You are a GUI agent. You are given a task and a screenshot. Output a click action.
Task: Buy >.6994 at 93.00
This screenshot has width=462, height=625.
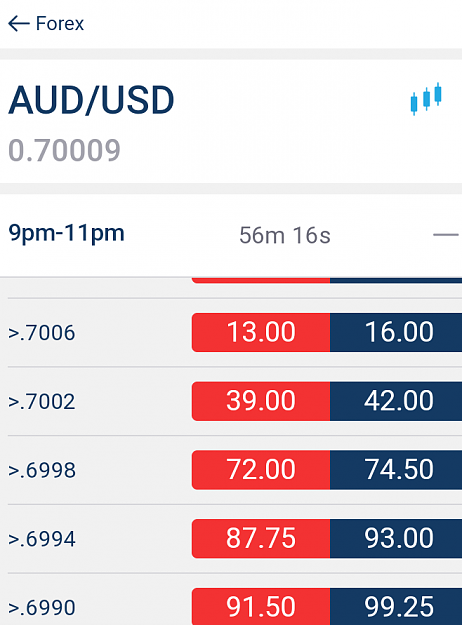pyautogui.click(x=396, y=539)
